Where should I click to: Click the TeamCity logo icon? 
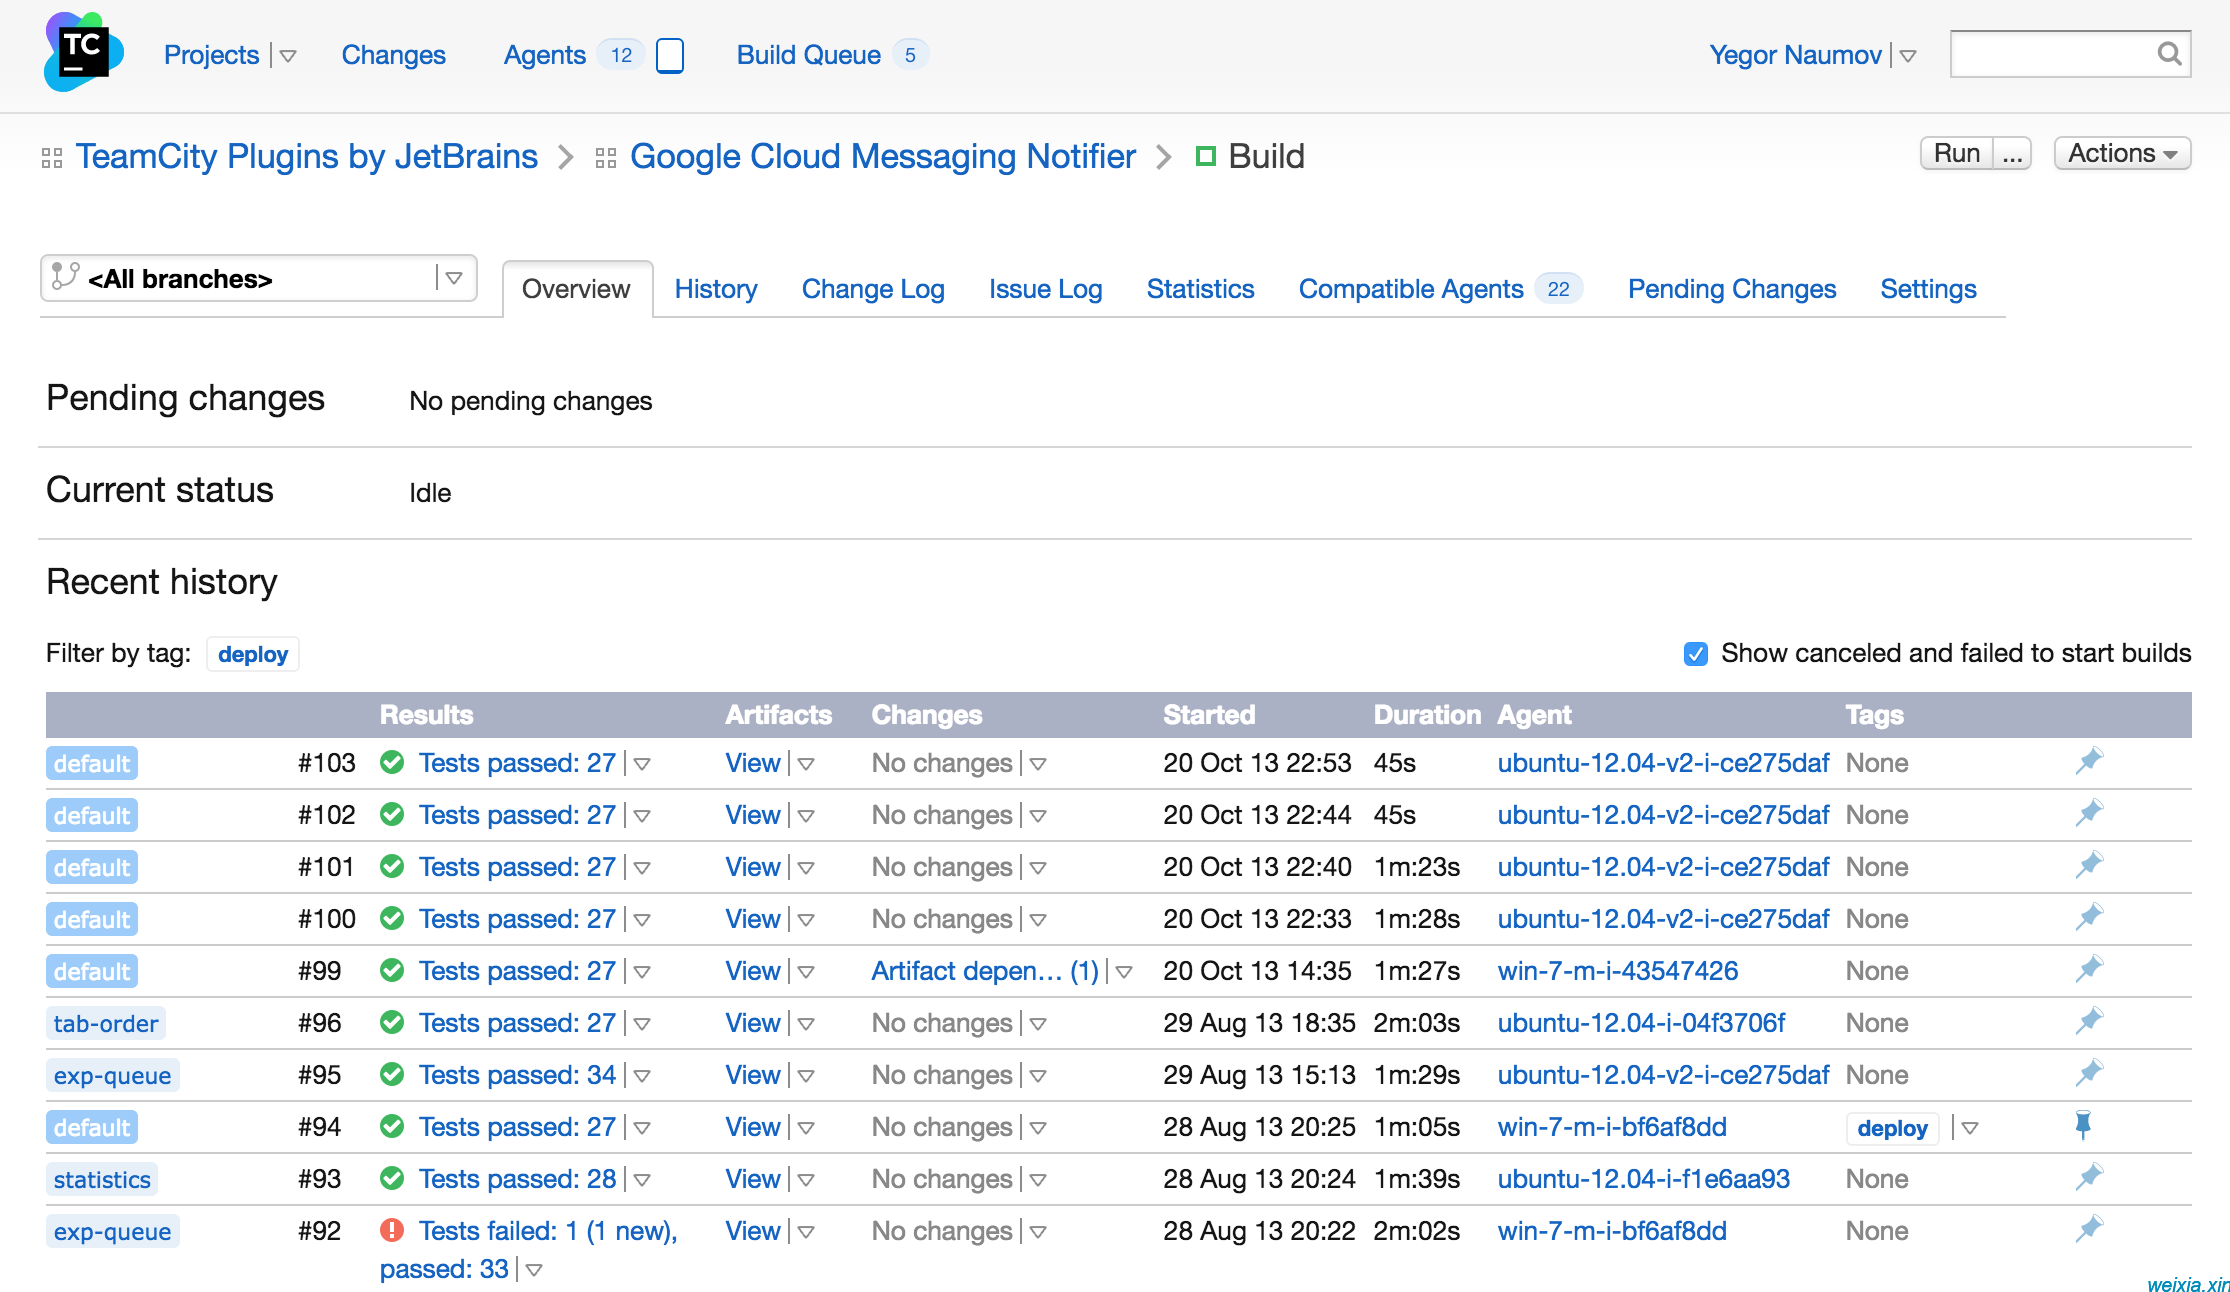[83, 52]
